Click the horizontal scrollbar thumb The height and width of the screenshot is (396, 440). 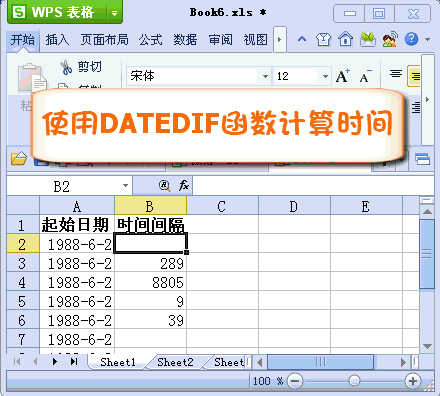(320, 362)
